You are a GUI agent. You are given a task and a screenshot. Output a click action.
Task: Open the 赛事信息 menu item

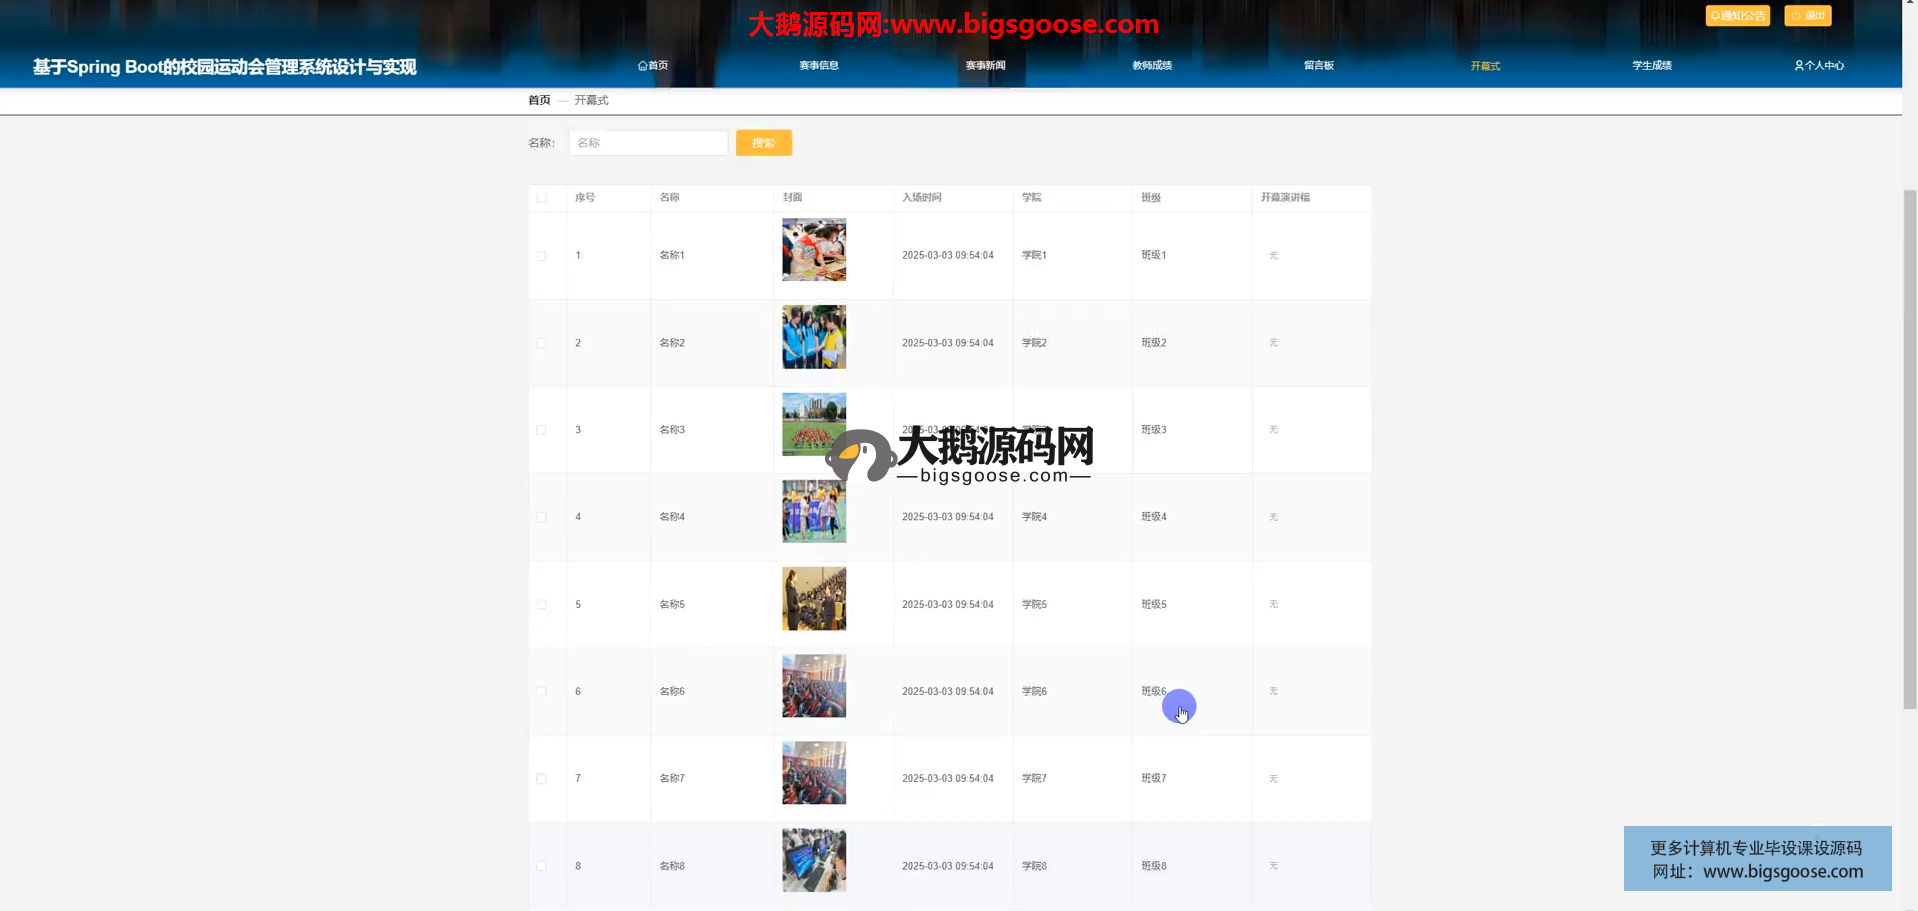[819, 66]
